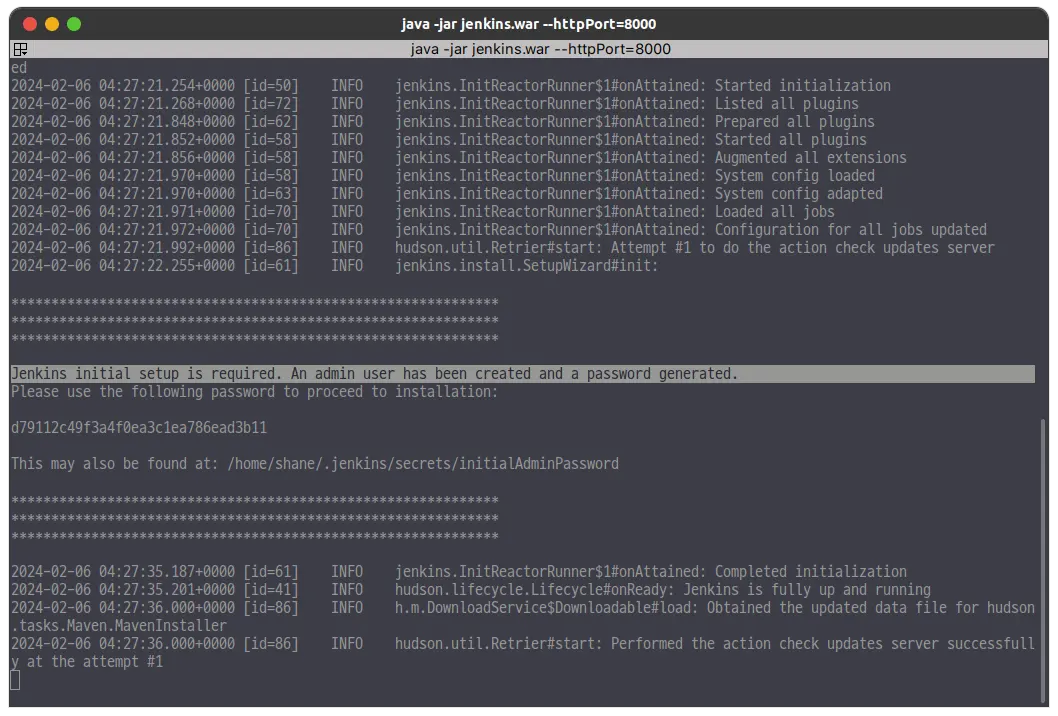Click the terminal vertical scrollbar
This screenshot has width=1058, height=716.
[x=1042, y=561]
